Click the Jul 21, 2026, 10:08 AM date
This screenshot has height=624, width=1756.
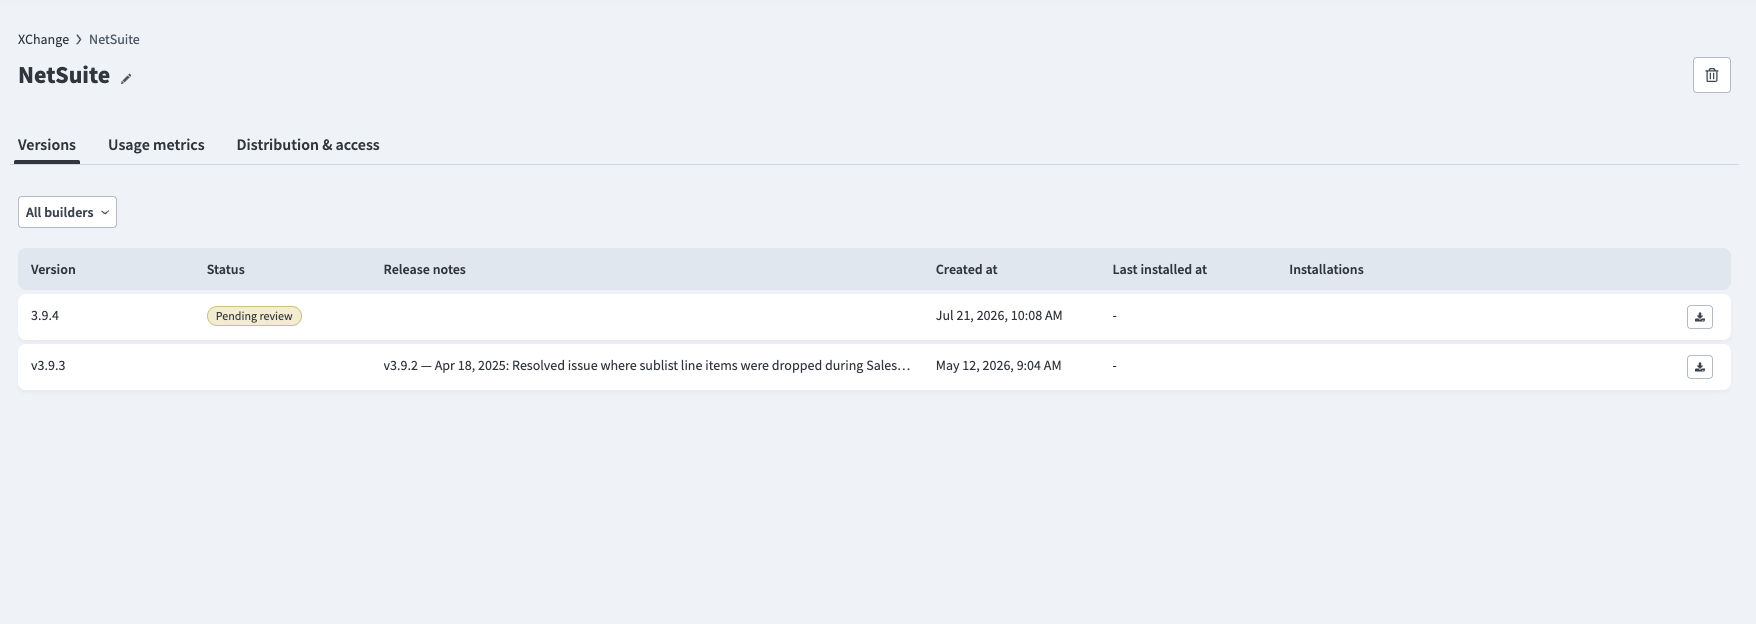pyautogui.click(x=999, y=315)
